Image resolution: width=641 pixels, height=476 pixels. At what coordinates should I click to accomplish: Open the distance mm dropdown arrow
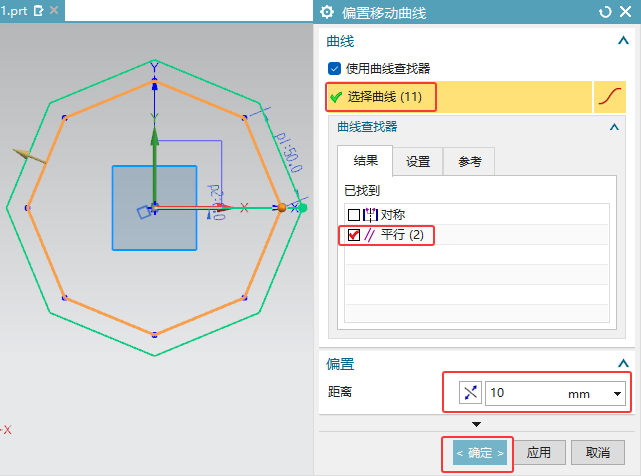(617, 394)
